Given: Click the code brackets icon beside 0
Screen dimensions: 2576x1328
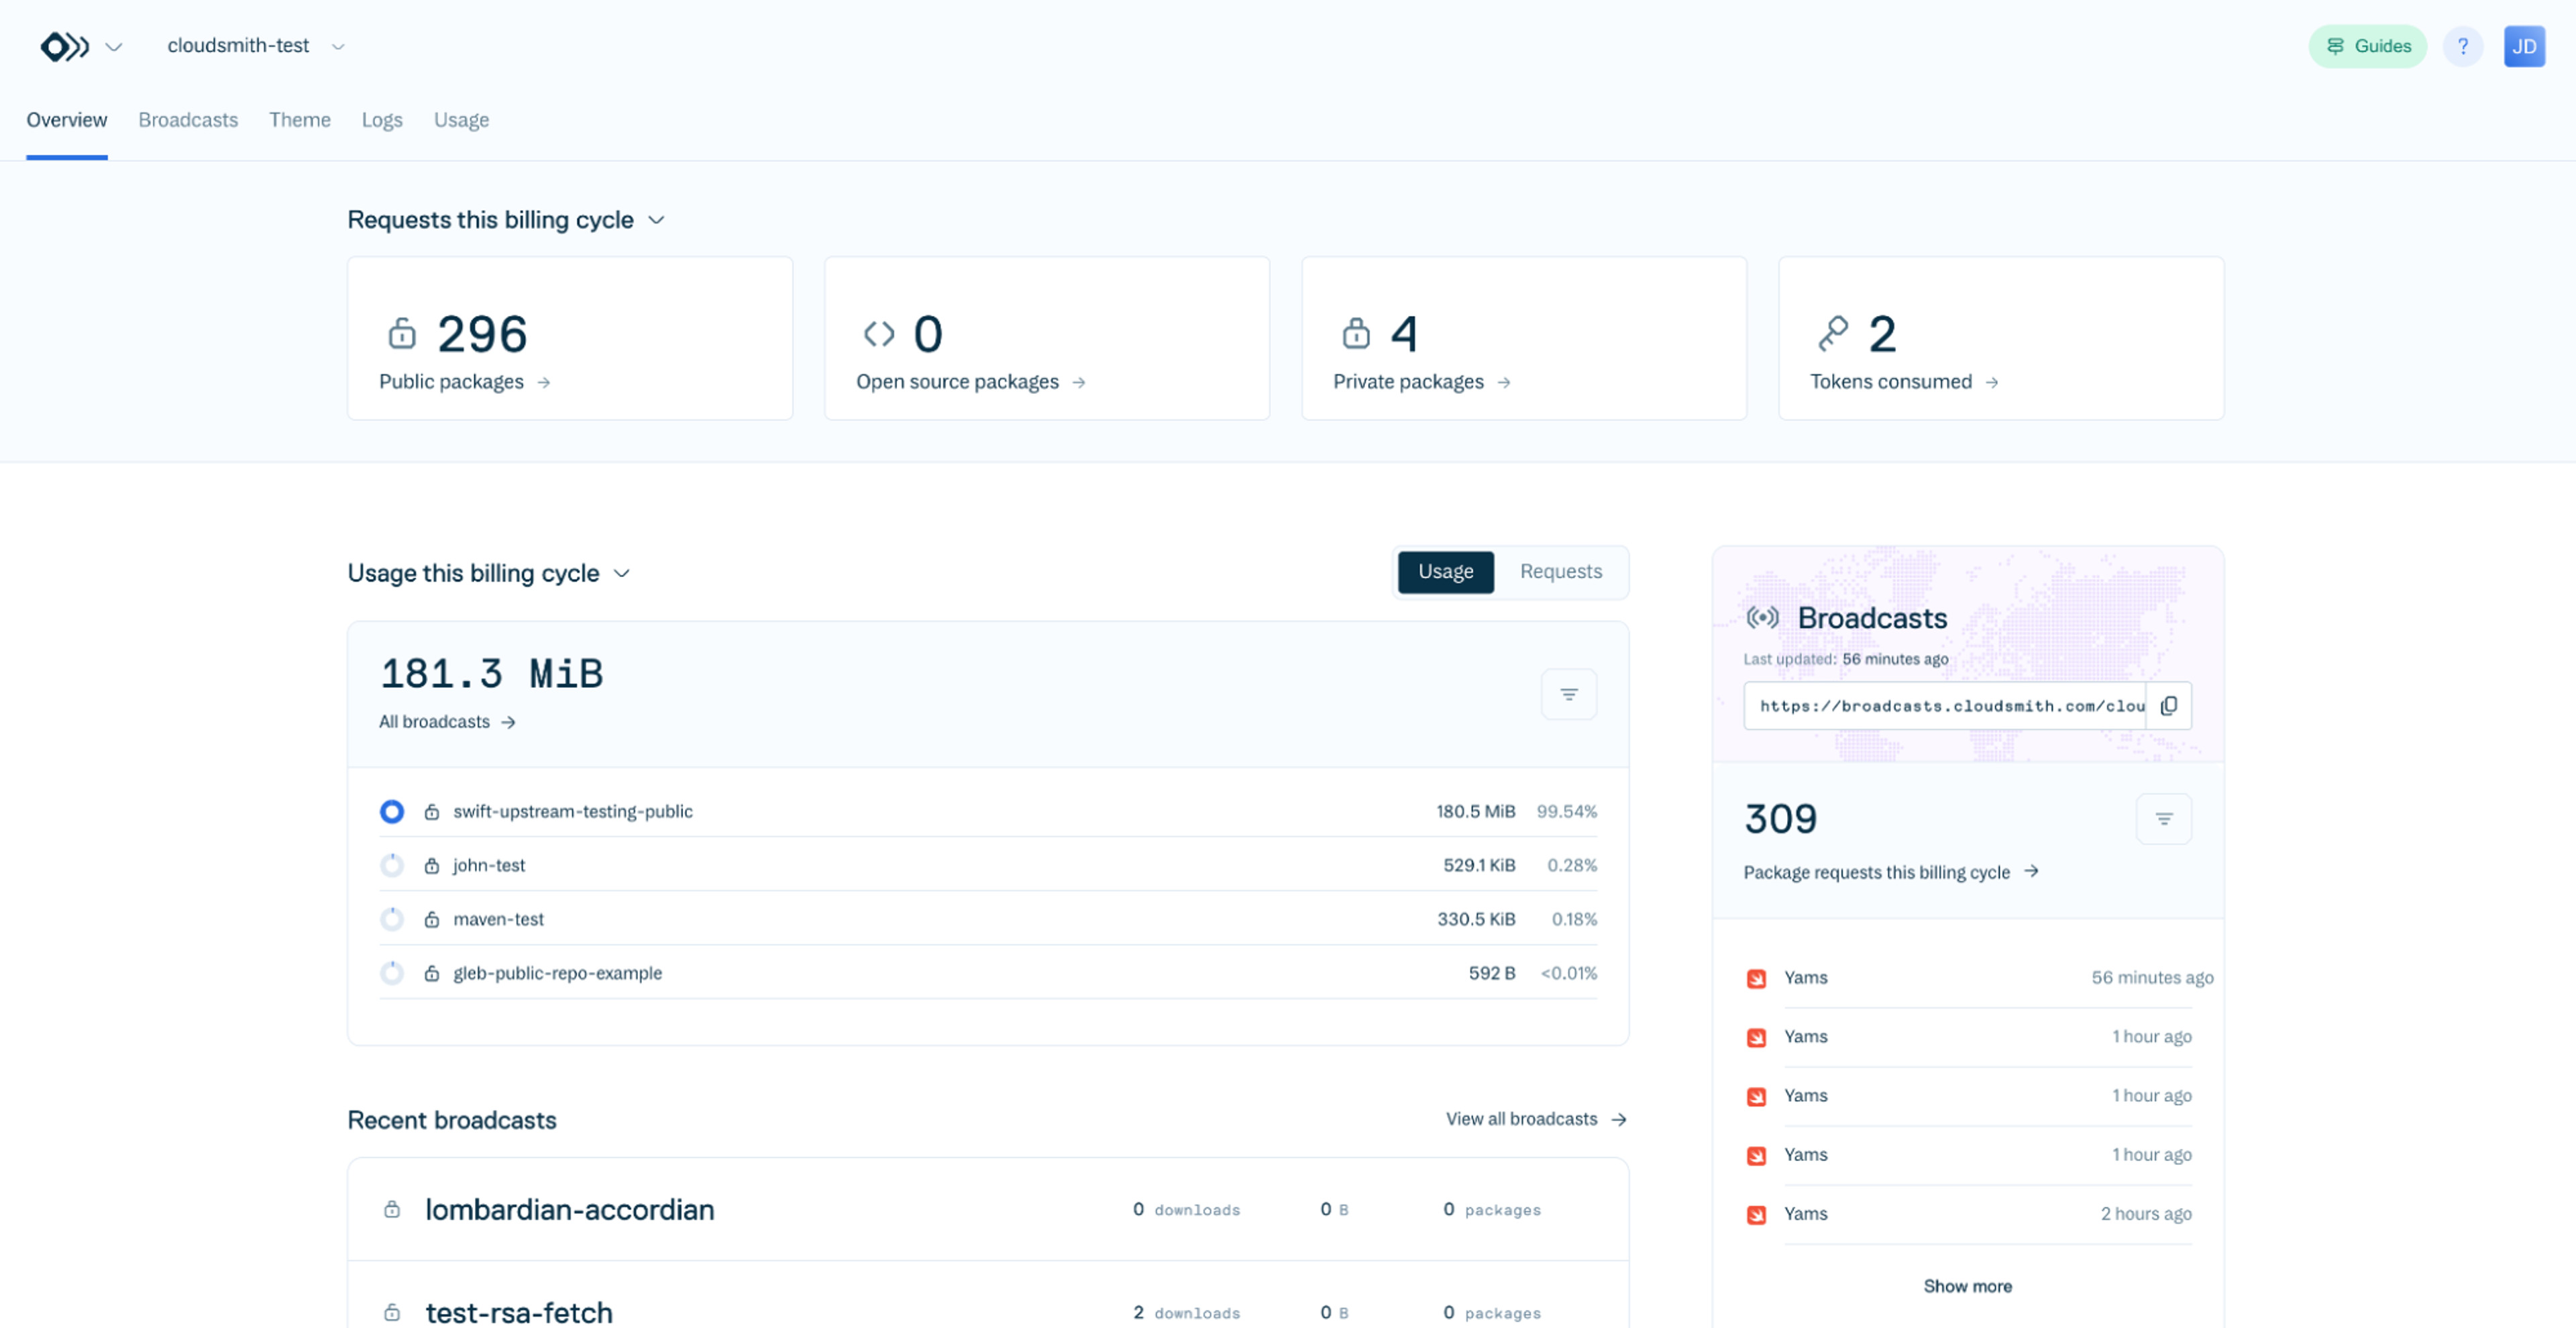Looking at the screenshot, I should coord(879,334).
